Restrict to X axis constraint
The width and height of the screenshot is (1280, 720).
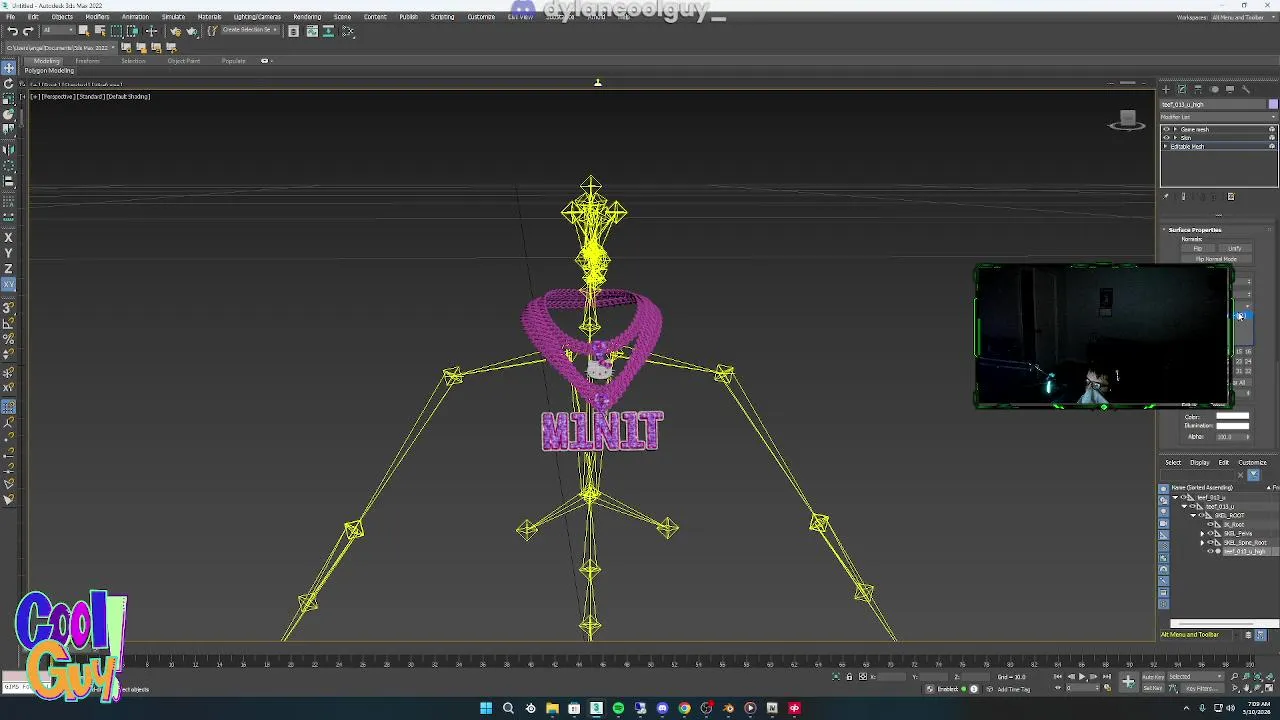pos(8,237)
